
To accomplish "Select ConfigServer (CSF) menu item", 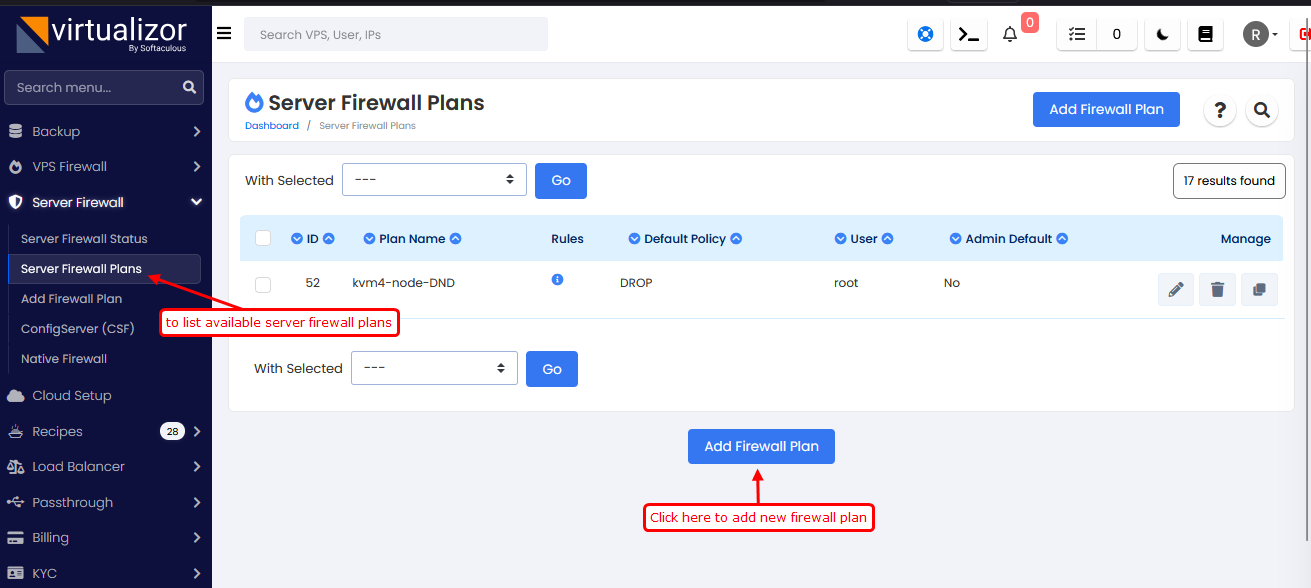I will pyautogui.click(x=77, y=328).
